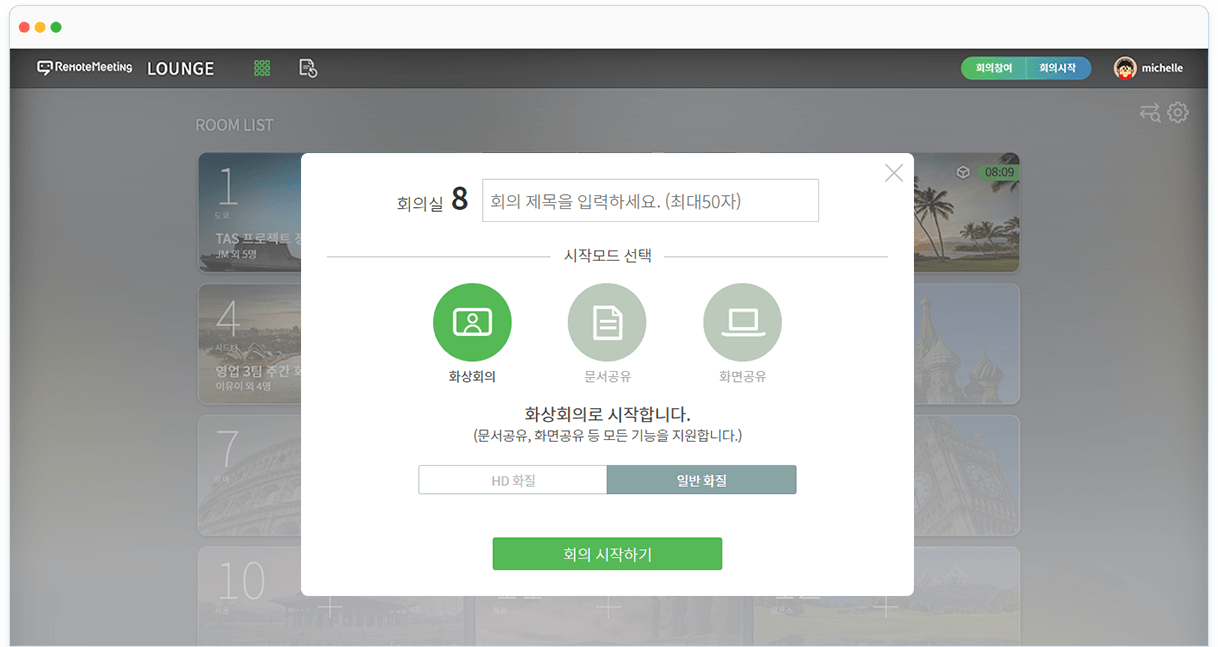Select the 문서공유 document sharing mode icon
Image resolution: width=1218 pixels, height=647 pixels.
coord(607,322)
